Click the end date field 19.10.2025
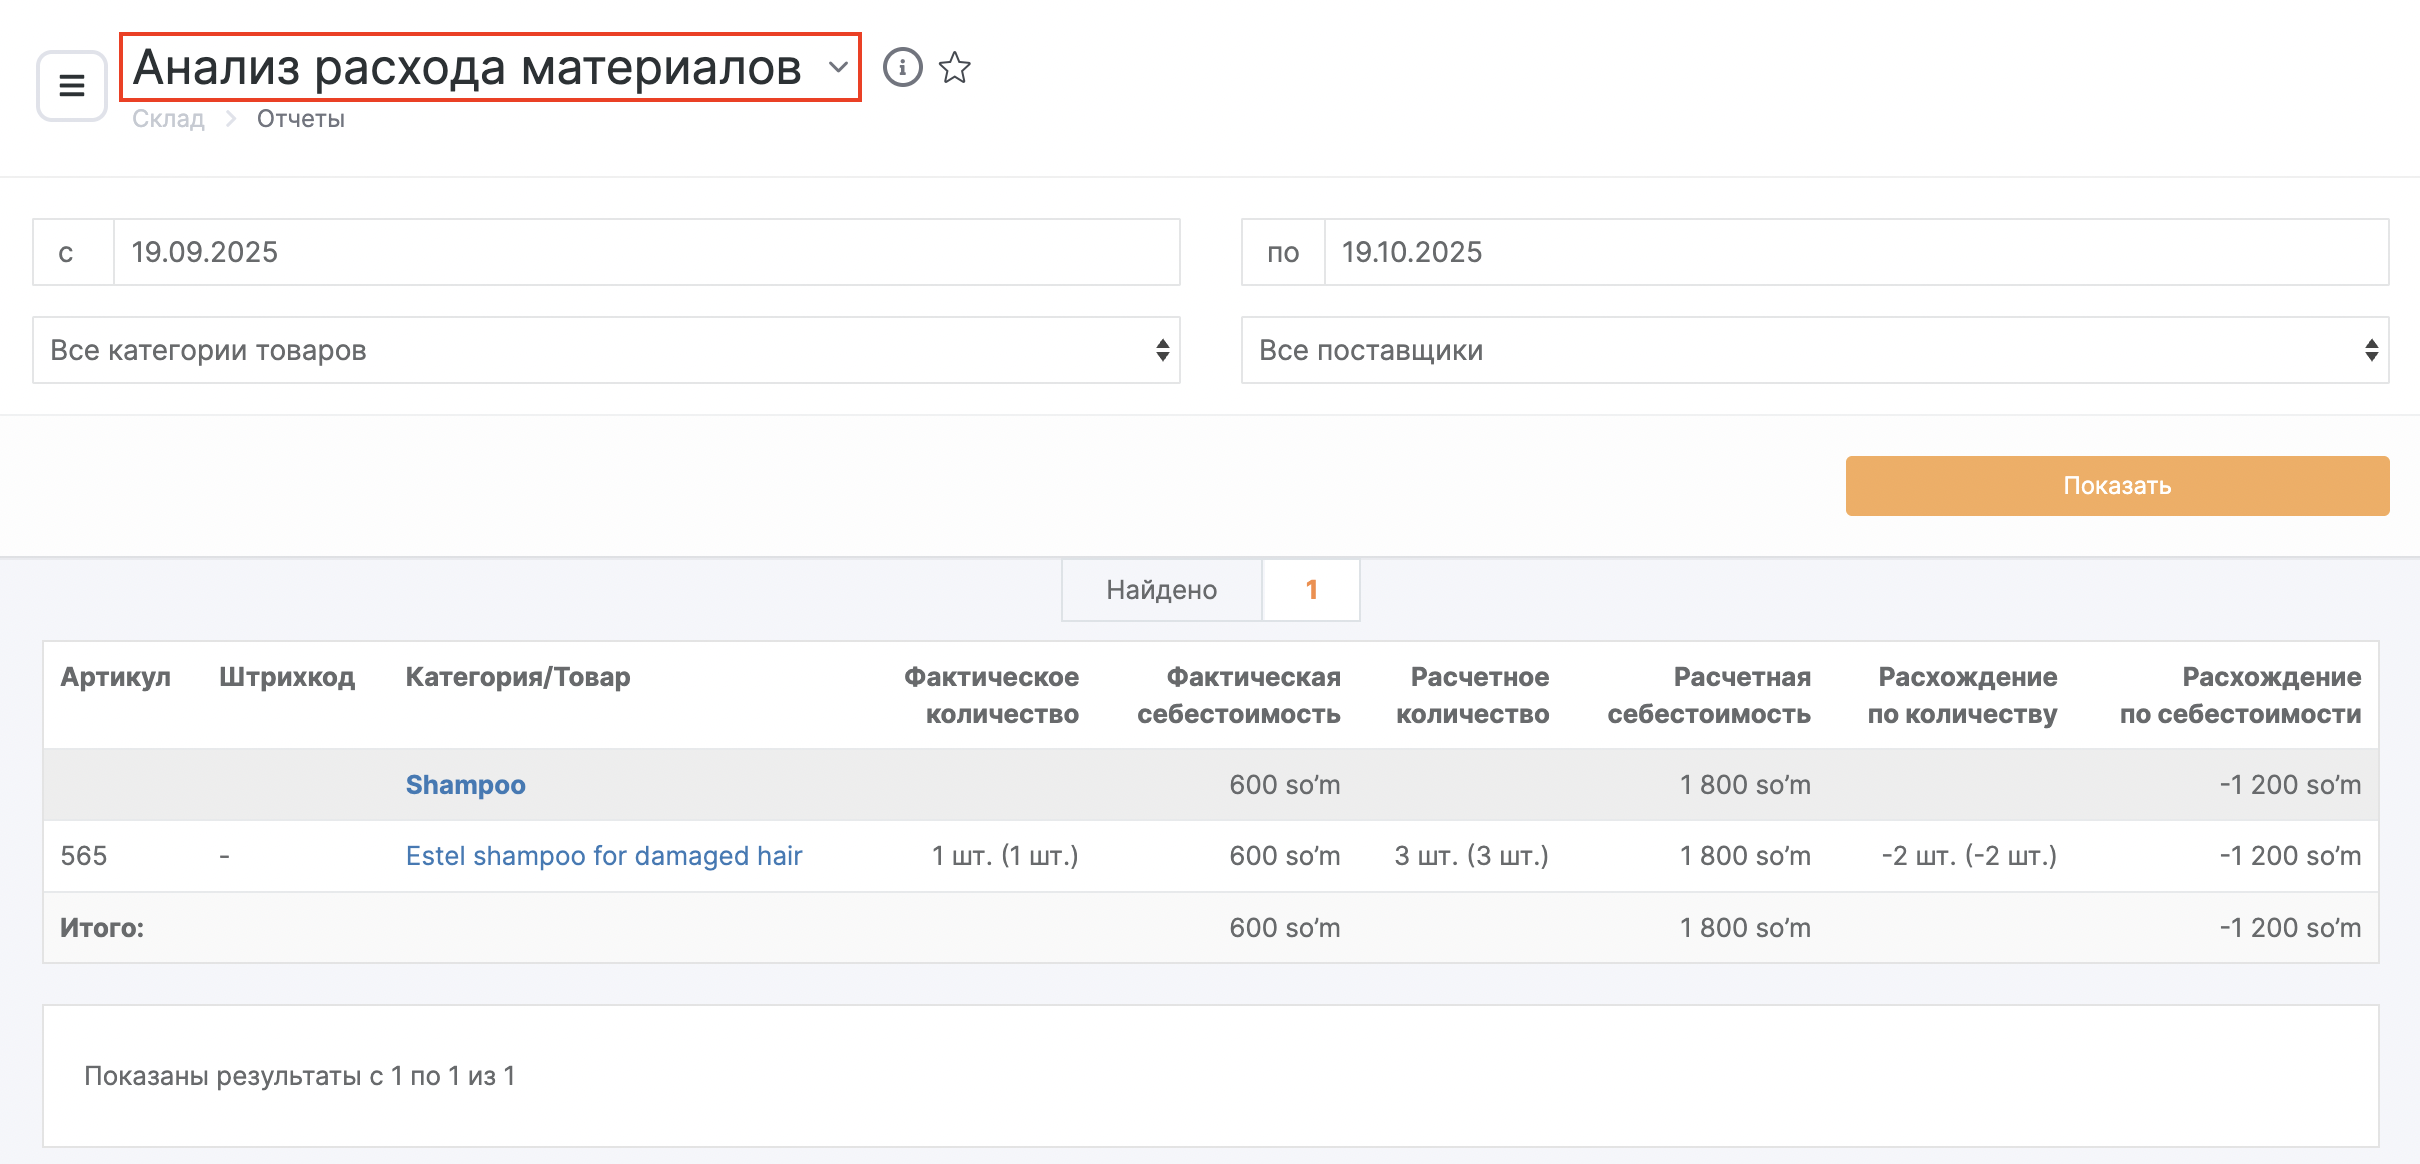 (x=1856, y=252)
